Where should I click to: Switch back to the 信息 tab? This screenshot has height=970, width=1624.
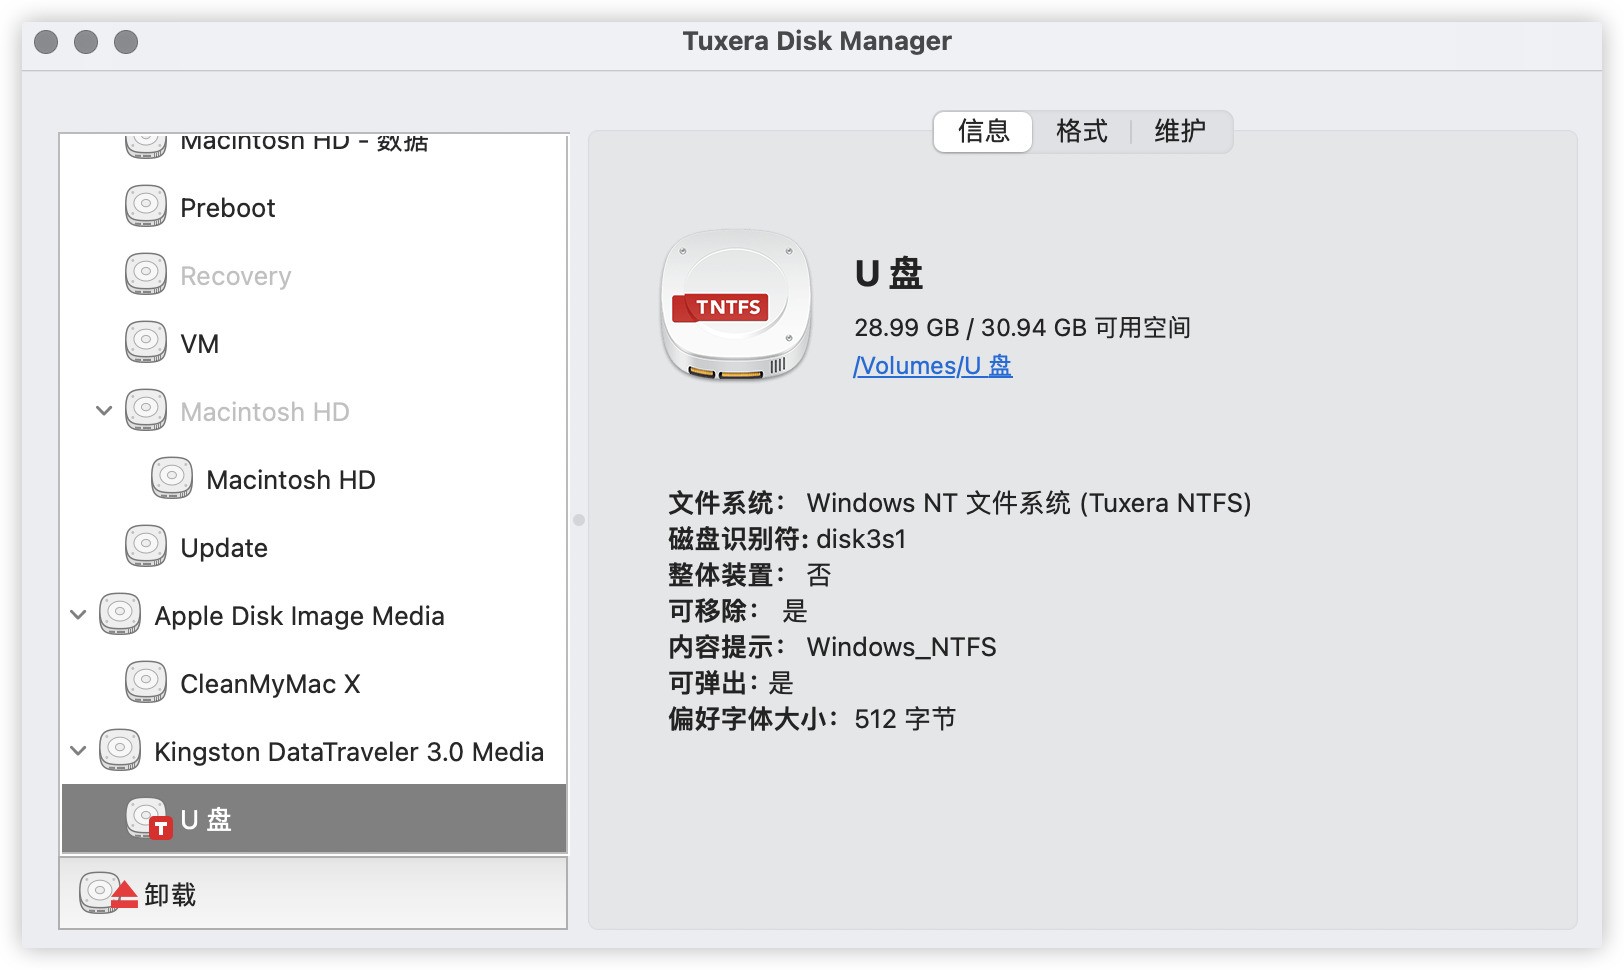pos(982,131)
